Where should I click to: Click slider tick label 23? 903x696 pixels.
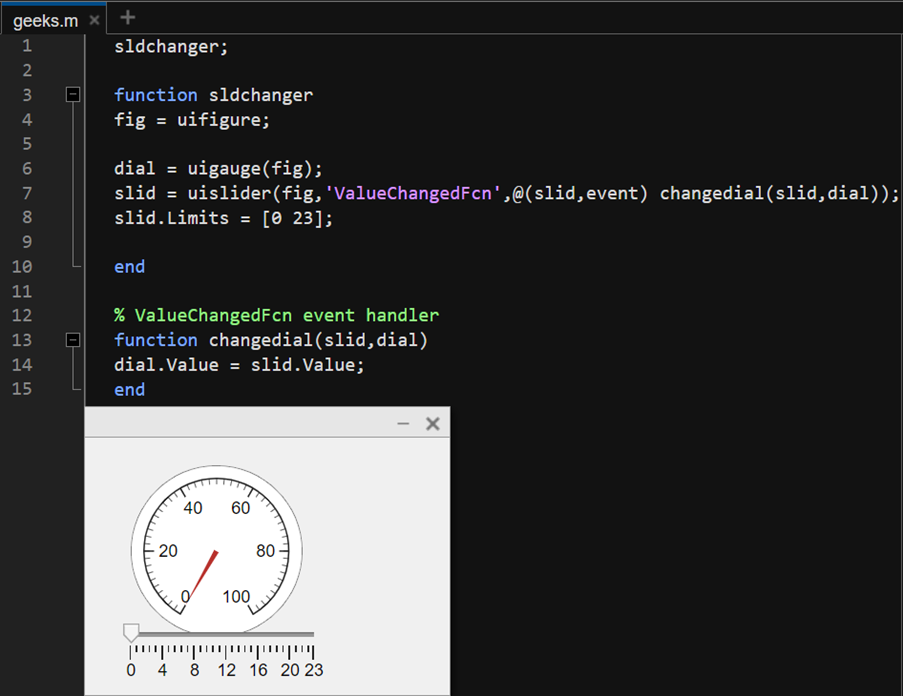click(314, 670)
